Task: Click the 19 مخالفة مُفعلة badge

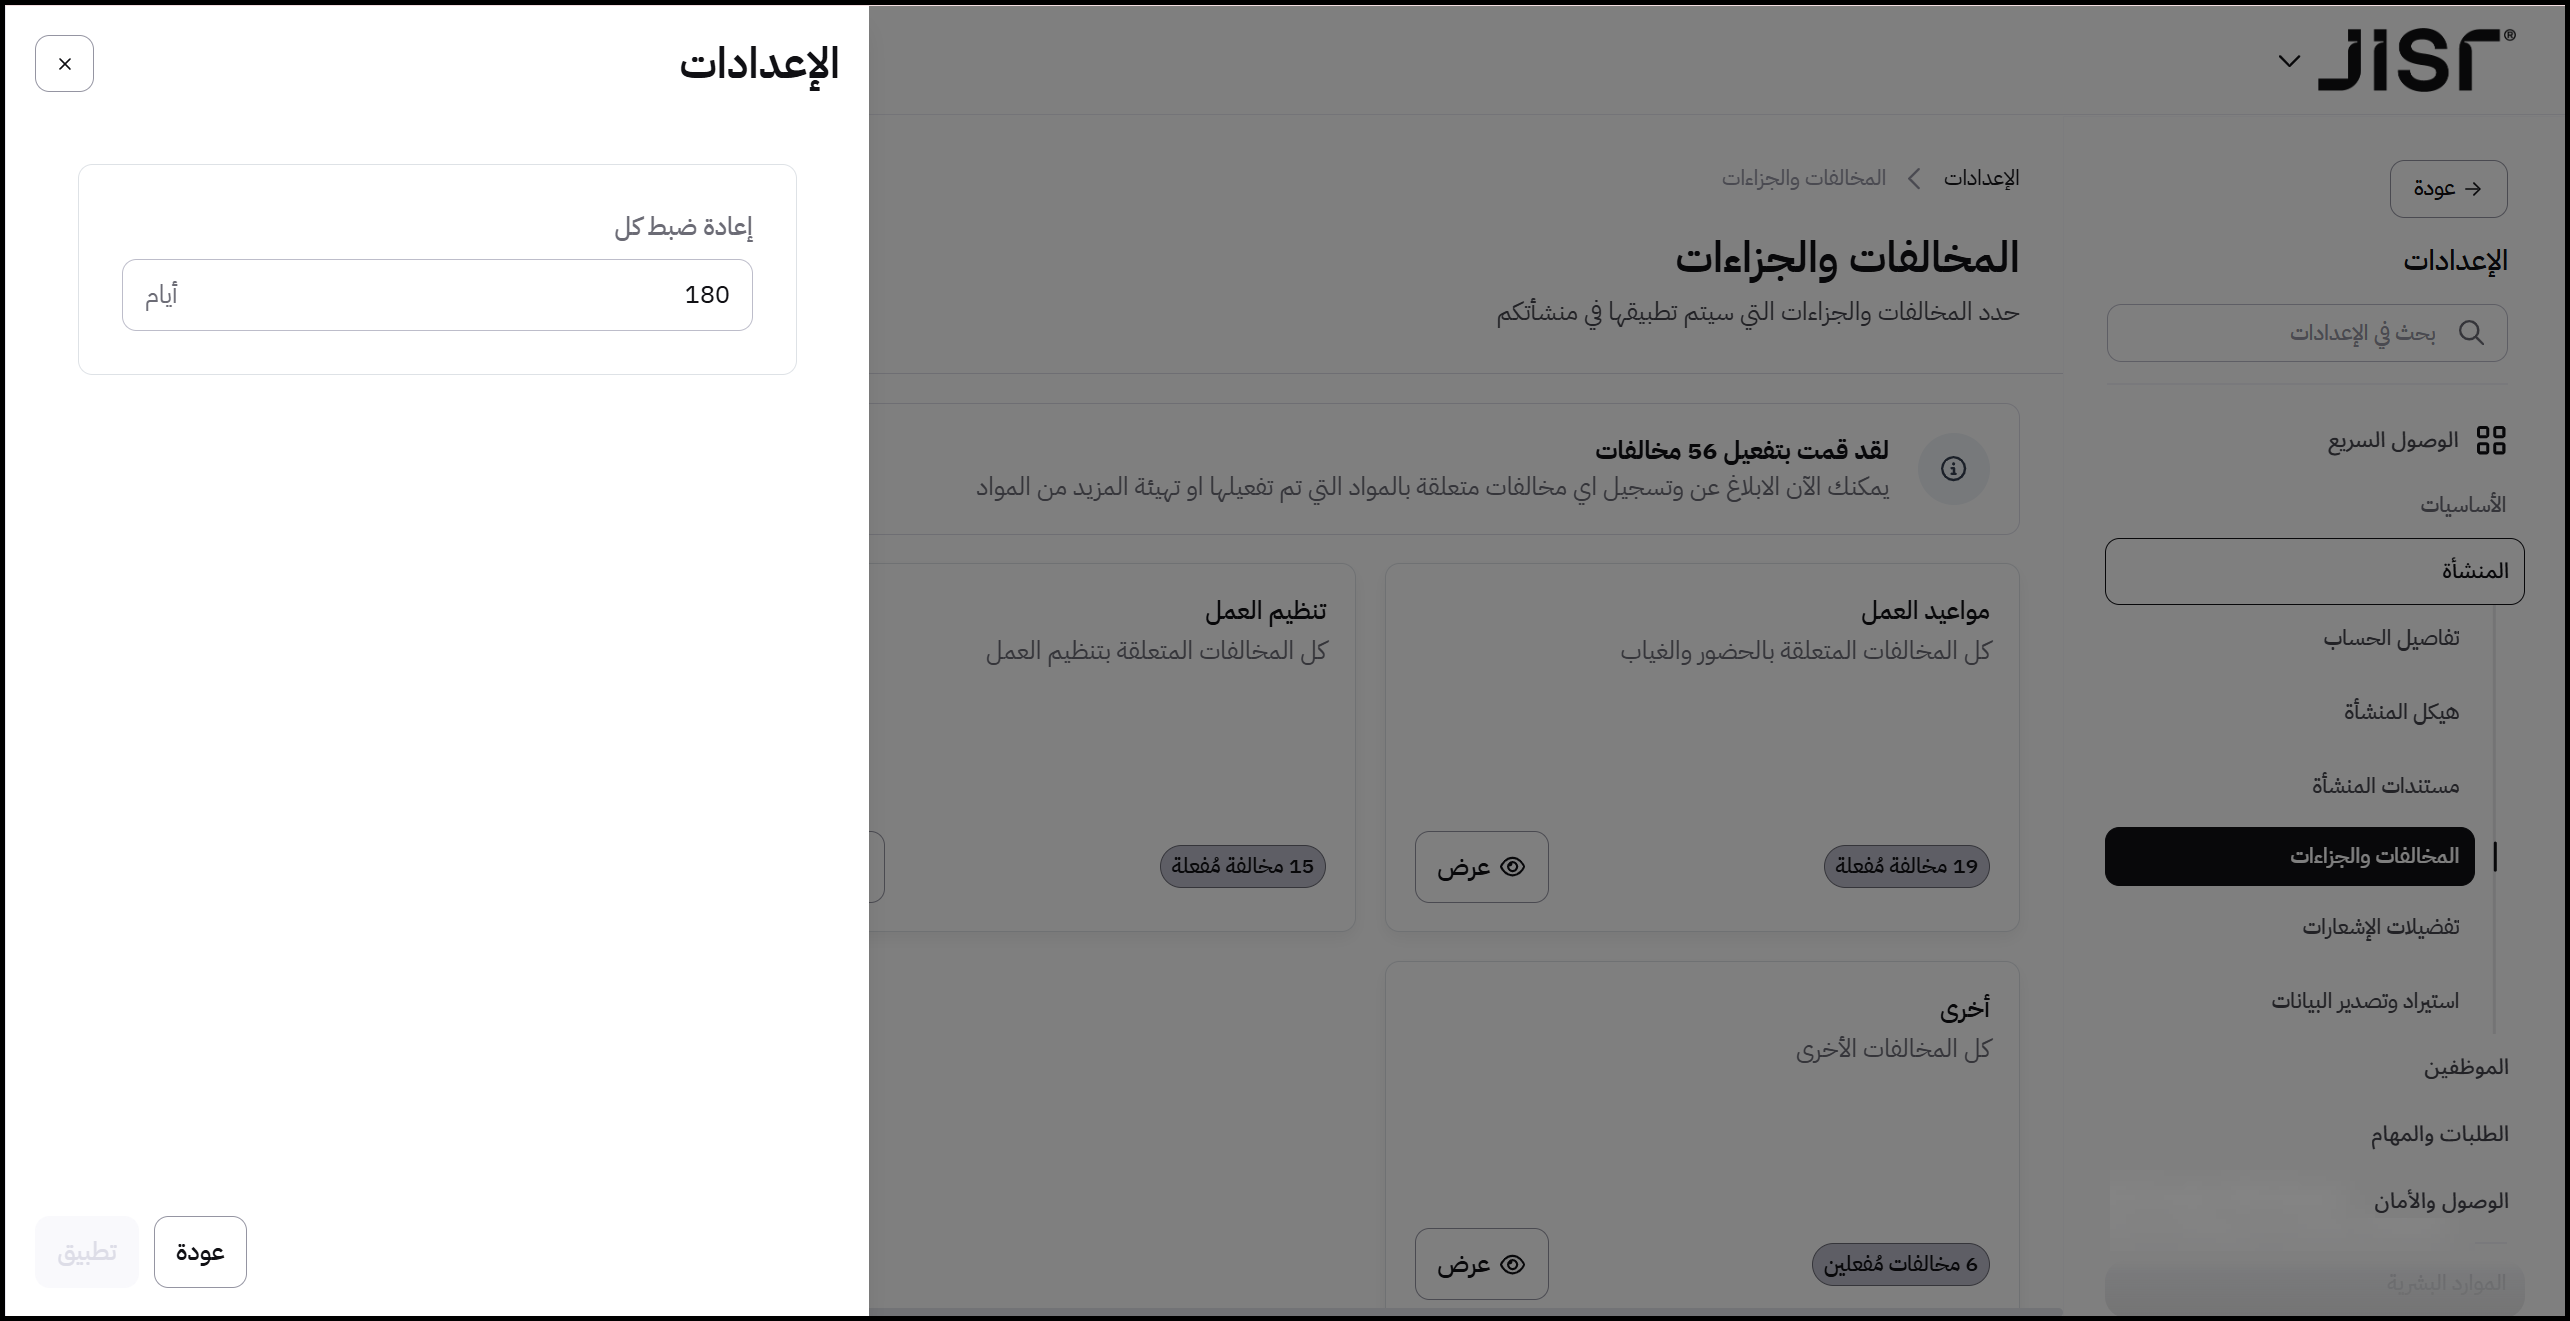Action: tap(1906, 866)
